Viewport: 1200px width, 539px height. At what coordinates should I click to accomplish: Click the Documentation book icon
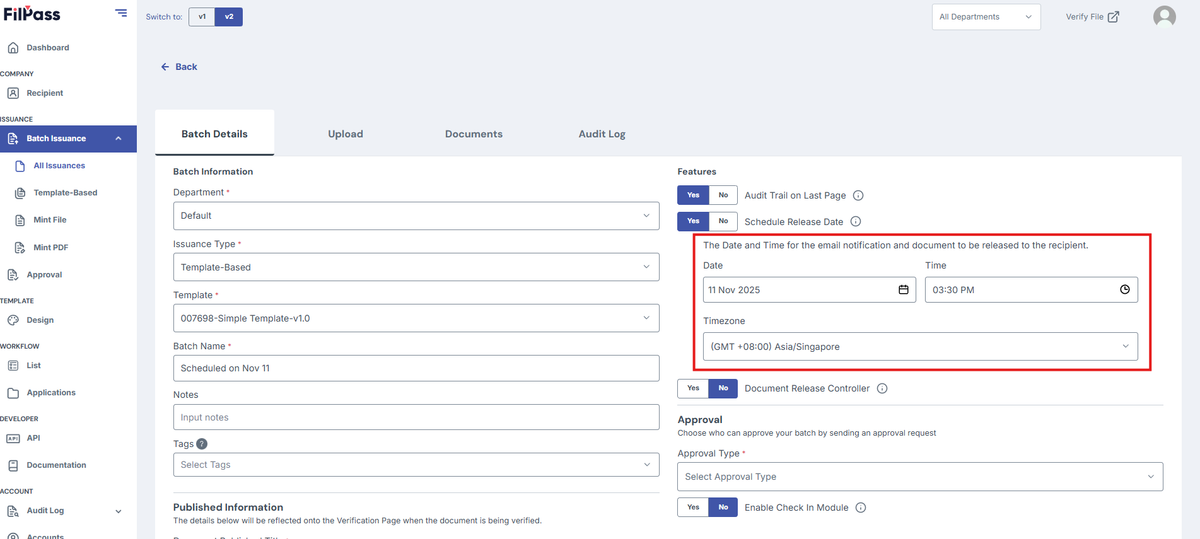(x=13, y=465)
